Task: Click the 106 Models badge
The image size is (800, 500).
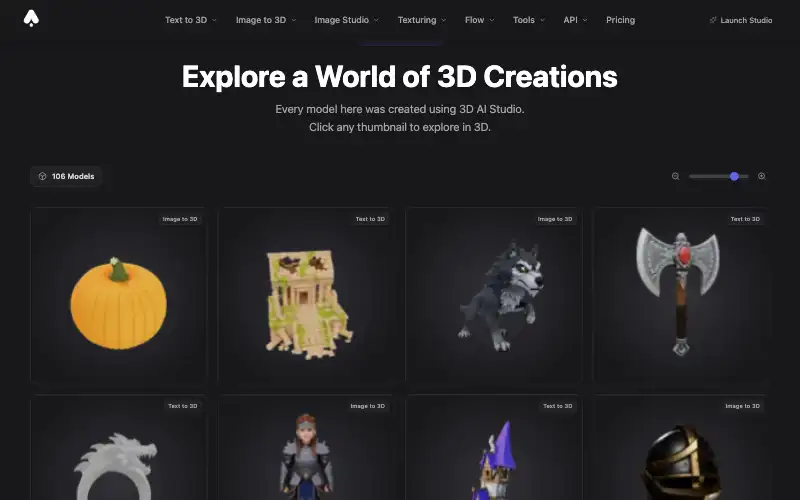Action: pos(66,177)
